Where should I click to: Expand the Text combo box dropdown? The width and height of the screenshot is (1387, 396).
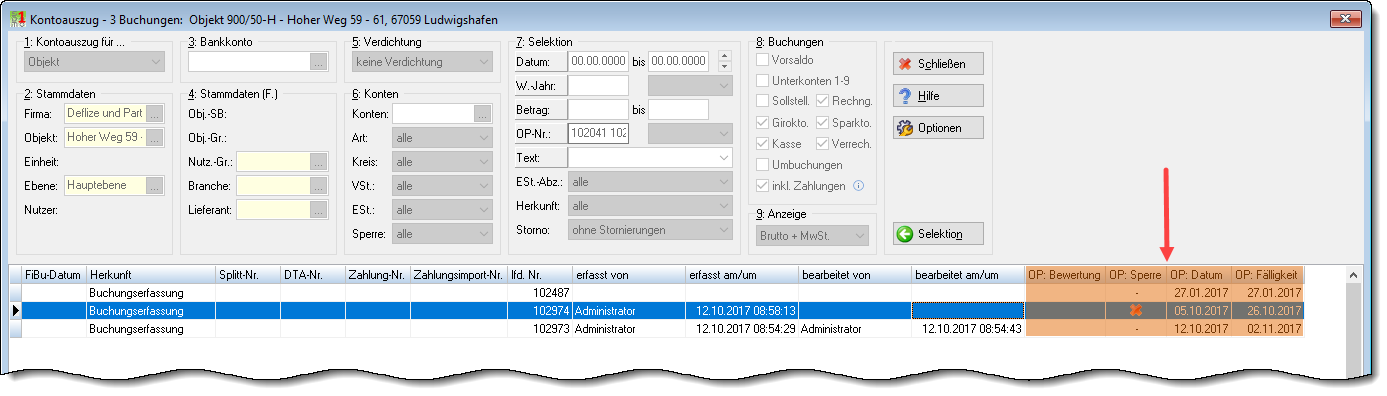[724, 158]
